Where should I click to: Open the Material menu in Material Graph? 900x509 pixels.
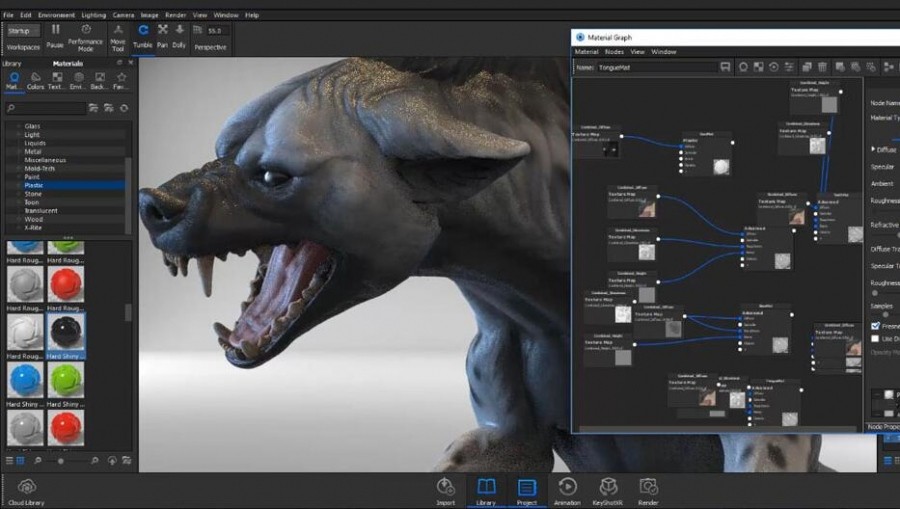(x=587, y=52)
